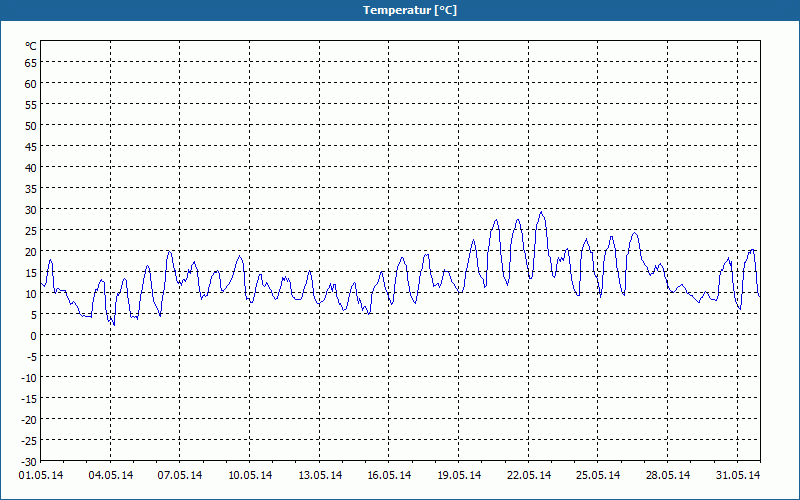
Task: Click the -15 value on the temperature axis
Action: pos(29,398)
